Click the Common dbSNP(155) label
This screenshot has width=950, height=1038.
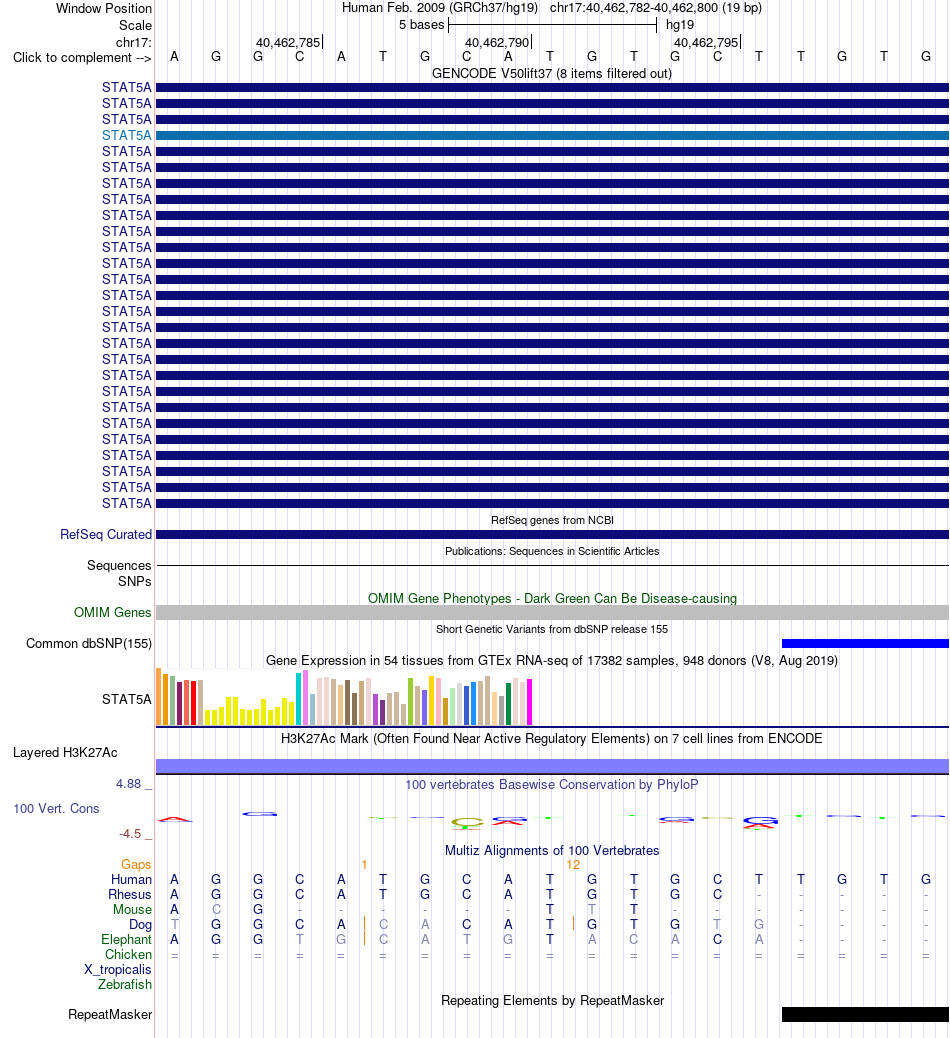pyautogui.click(x=89, y=643)
